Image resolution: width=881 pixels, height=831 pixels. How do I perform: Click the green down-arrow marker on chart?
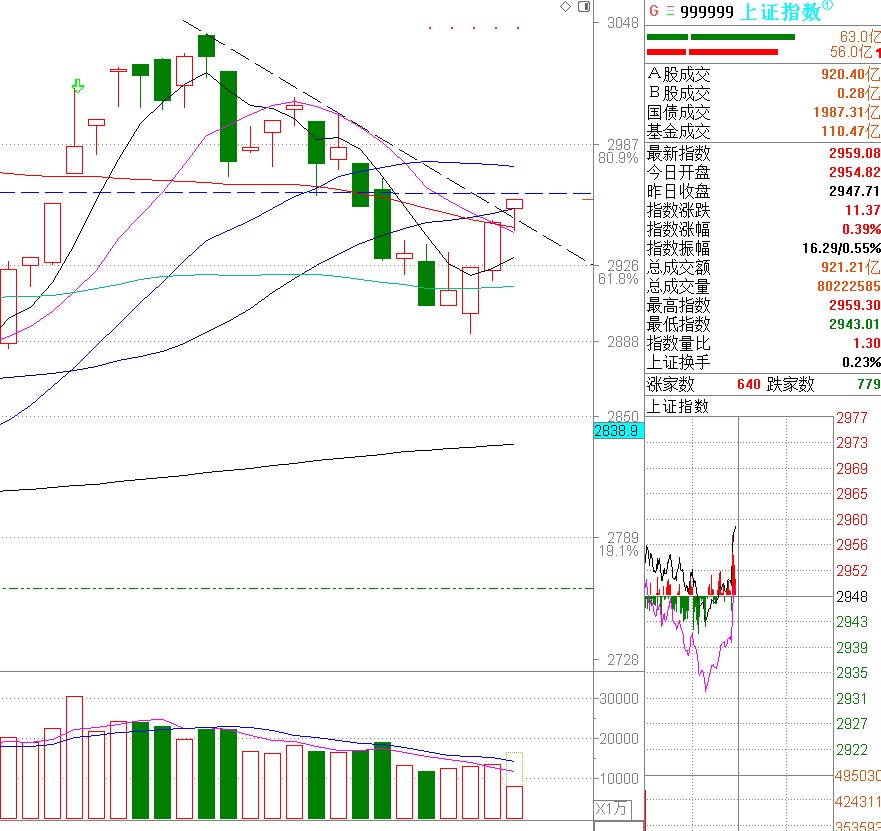tap(78, 86)
